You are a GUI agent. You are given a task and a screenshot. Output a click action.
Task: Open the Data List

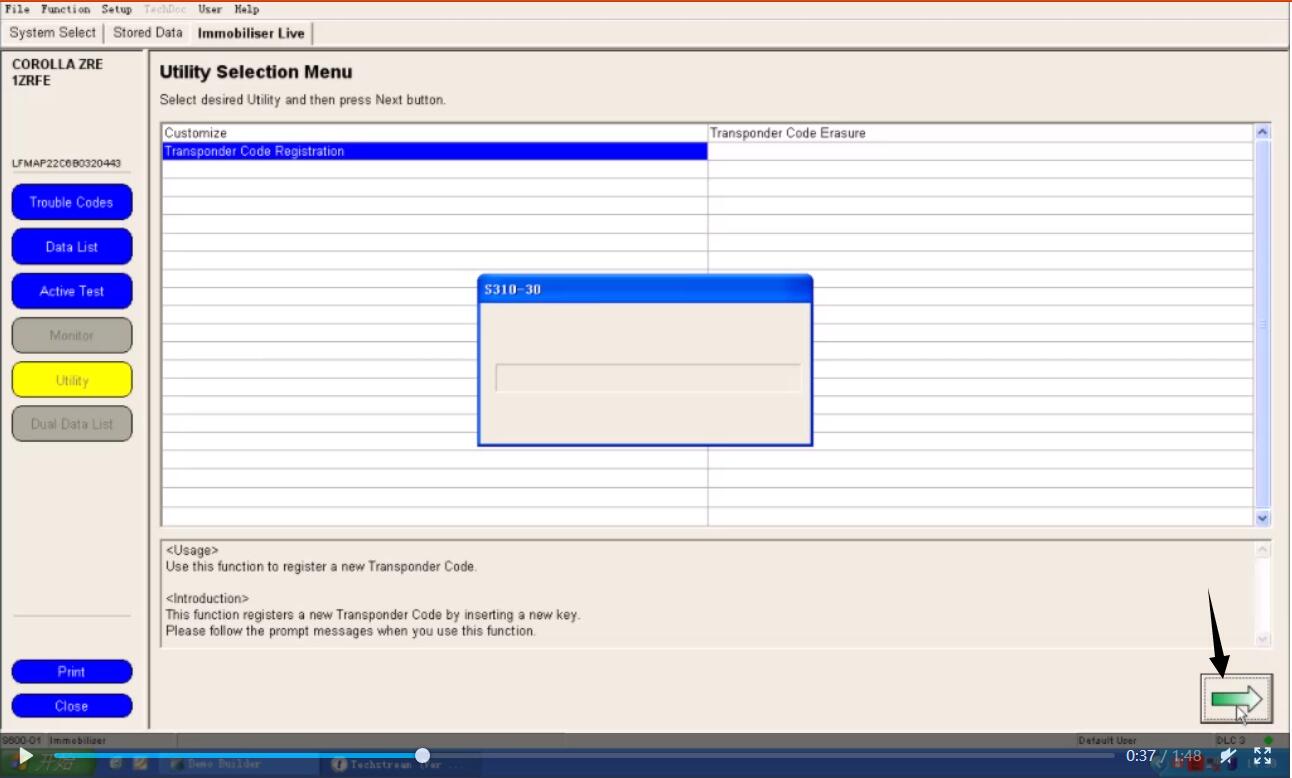coord(72,247)
